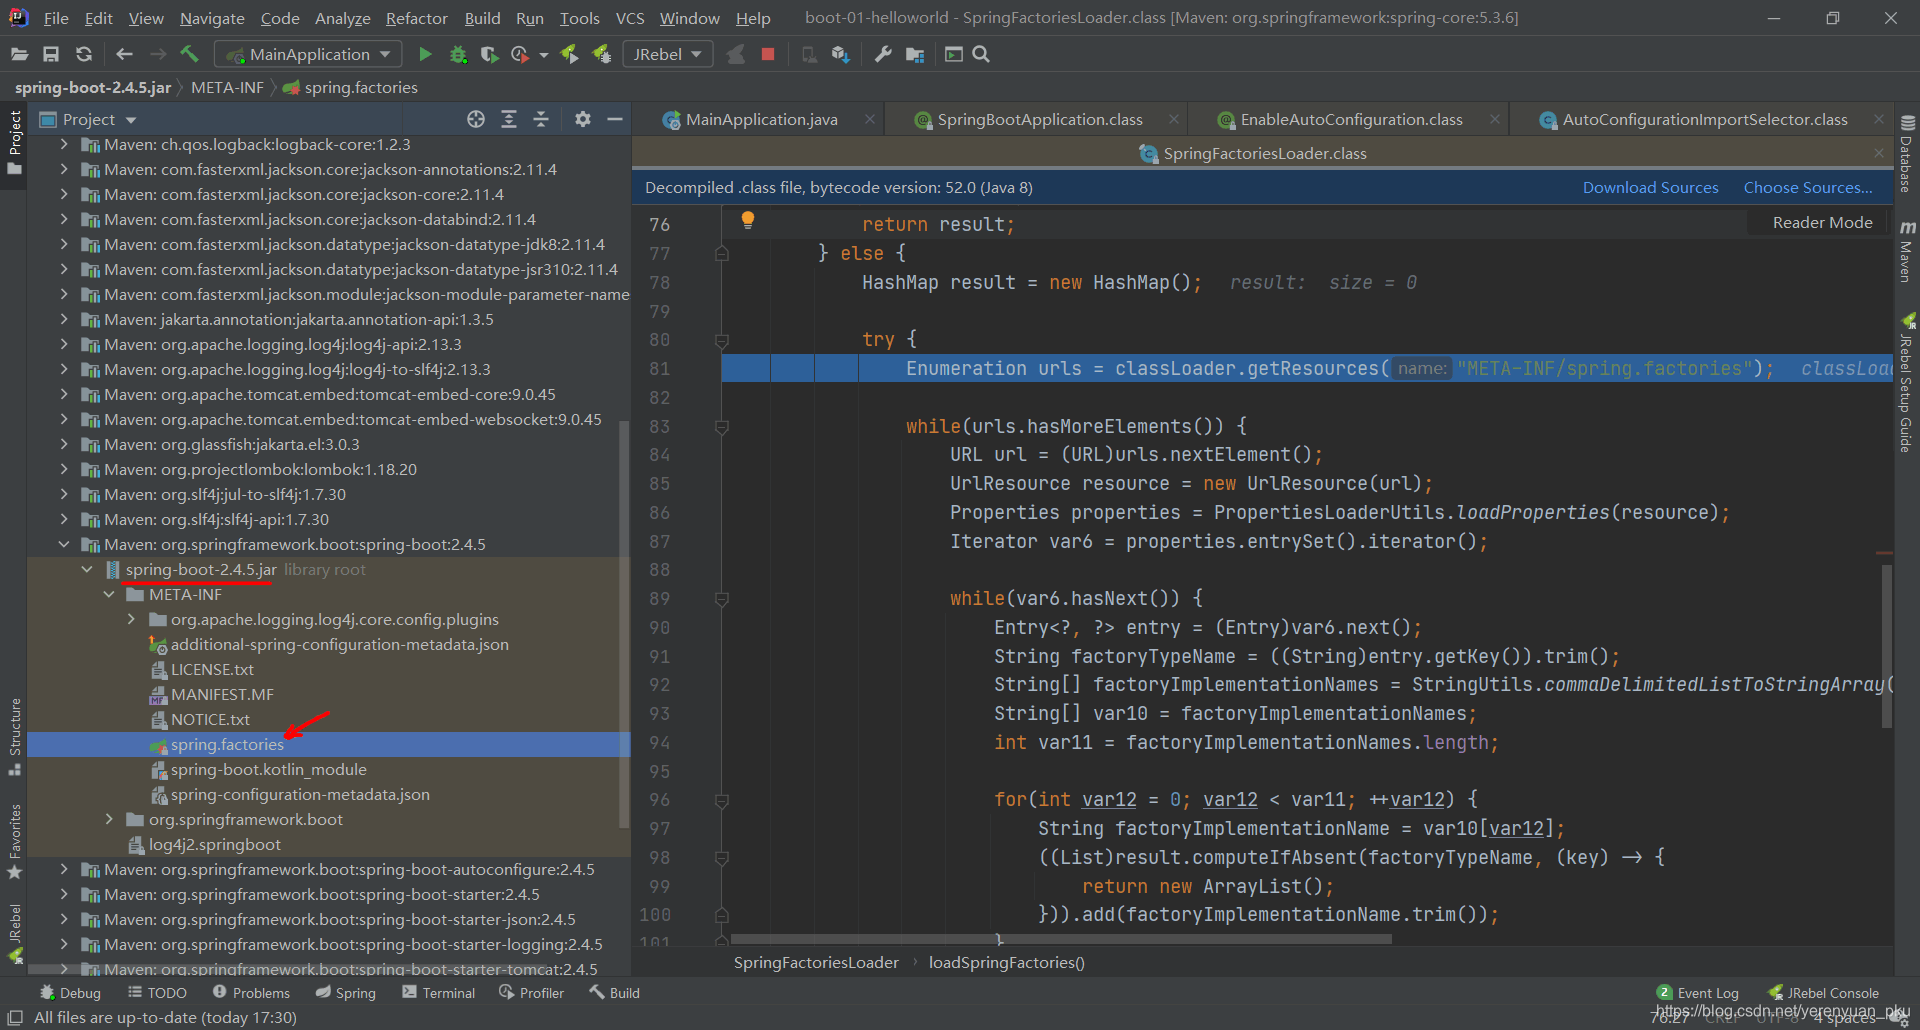Switch to EnableAutoConfiguration.class tab
Viewport: 1920px width, 1030px height.
coord(1350,119)
